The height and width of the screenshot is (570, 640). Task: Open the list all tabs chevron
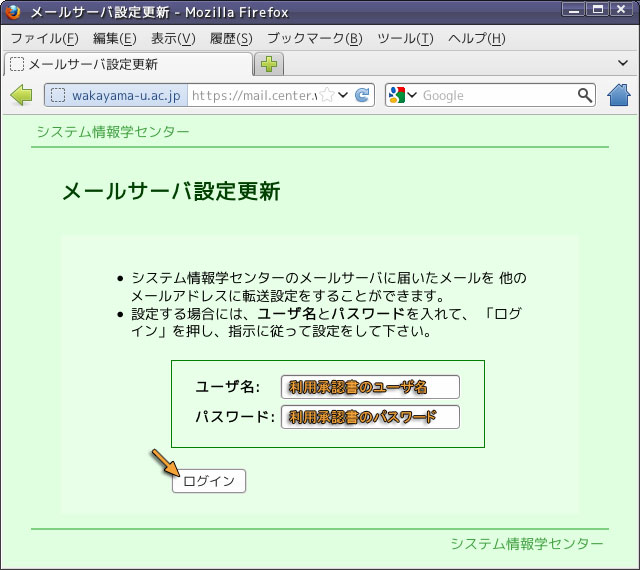click(623, 63)
